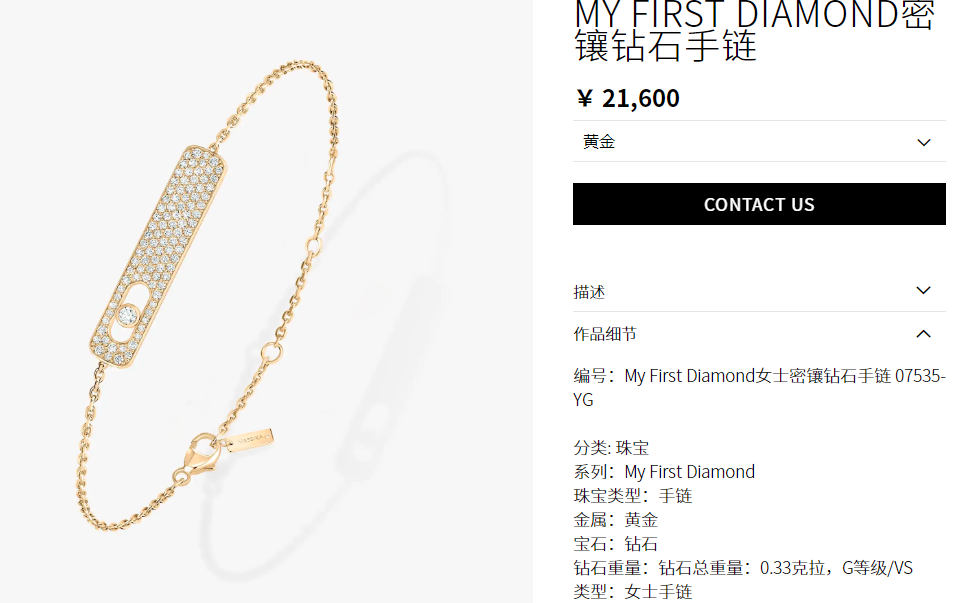Collapse the 作品细节 section
Viewport: 974px width, 603px height.
click(759, 333)
